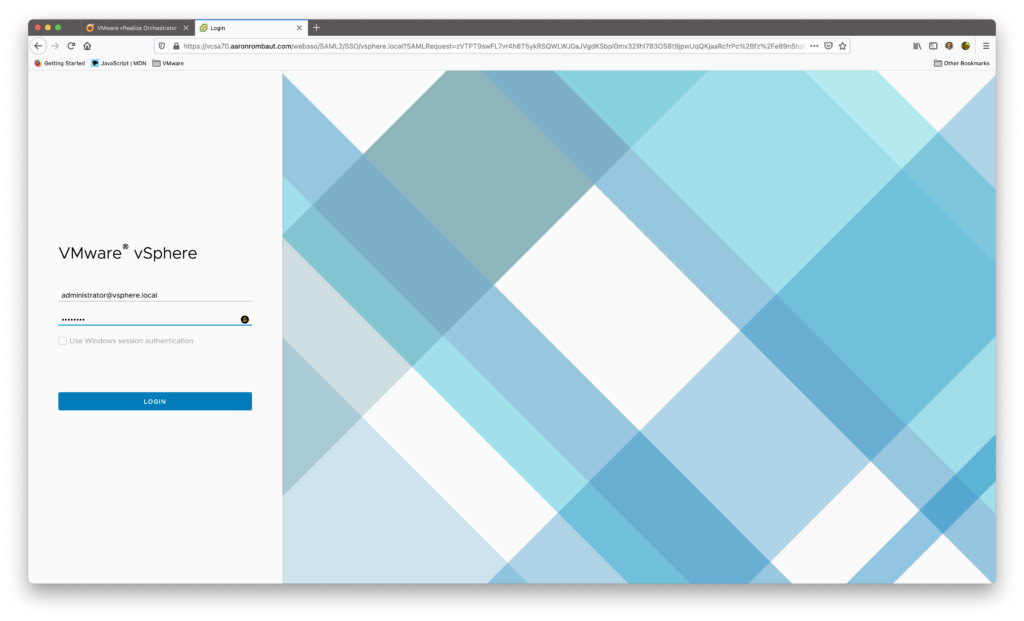Open the page actions three-dot menu
This screenshot has height=621, width=1024.
tap(814, 46)
